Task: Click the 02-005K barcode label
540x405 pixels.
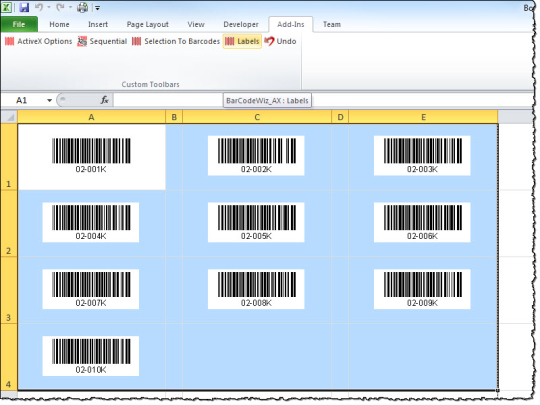Action: (256, 222)
